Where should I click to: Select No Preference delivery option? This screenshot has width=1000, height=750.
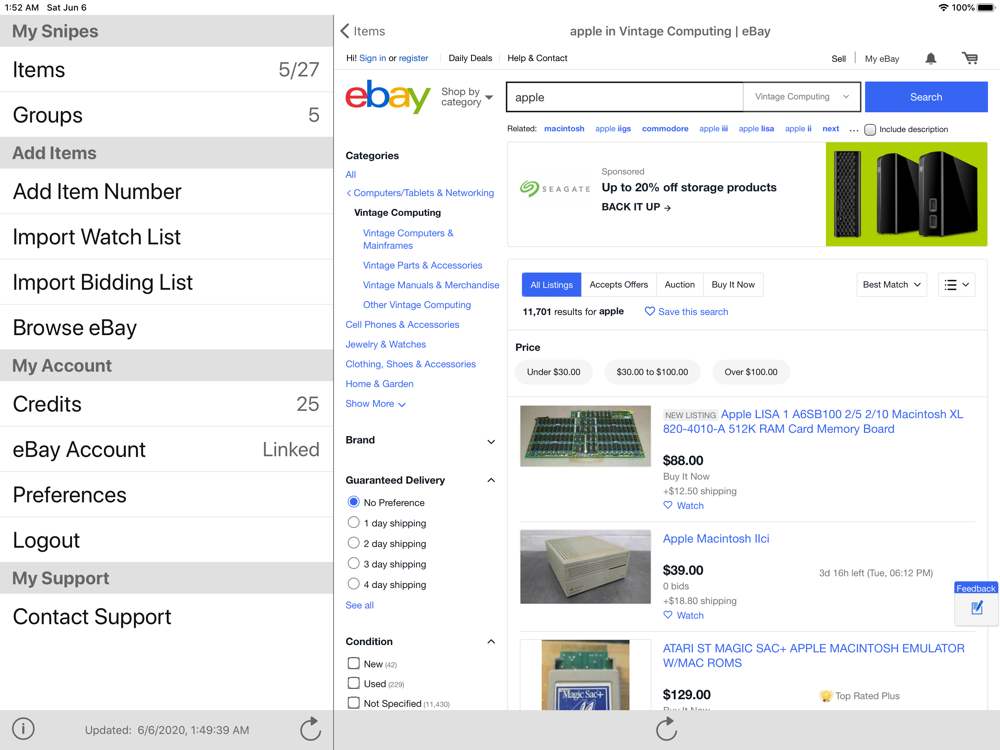coord(353,502)
